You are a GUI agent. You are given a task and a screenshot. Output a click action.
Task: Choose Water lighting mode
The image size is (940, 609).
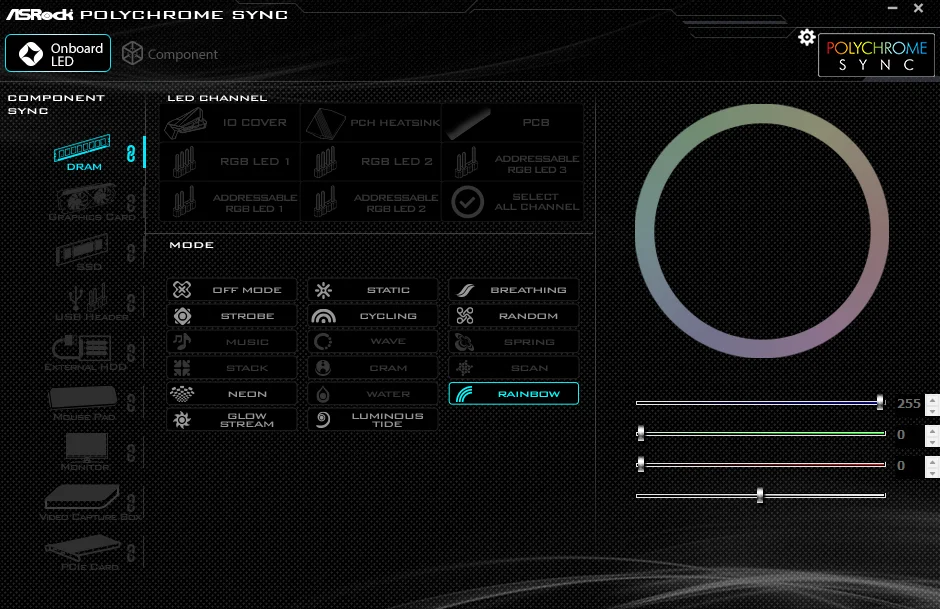pos(372,394)
